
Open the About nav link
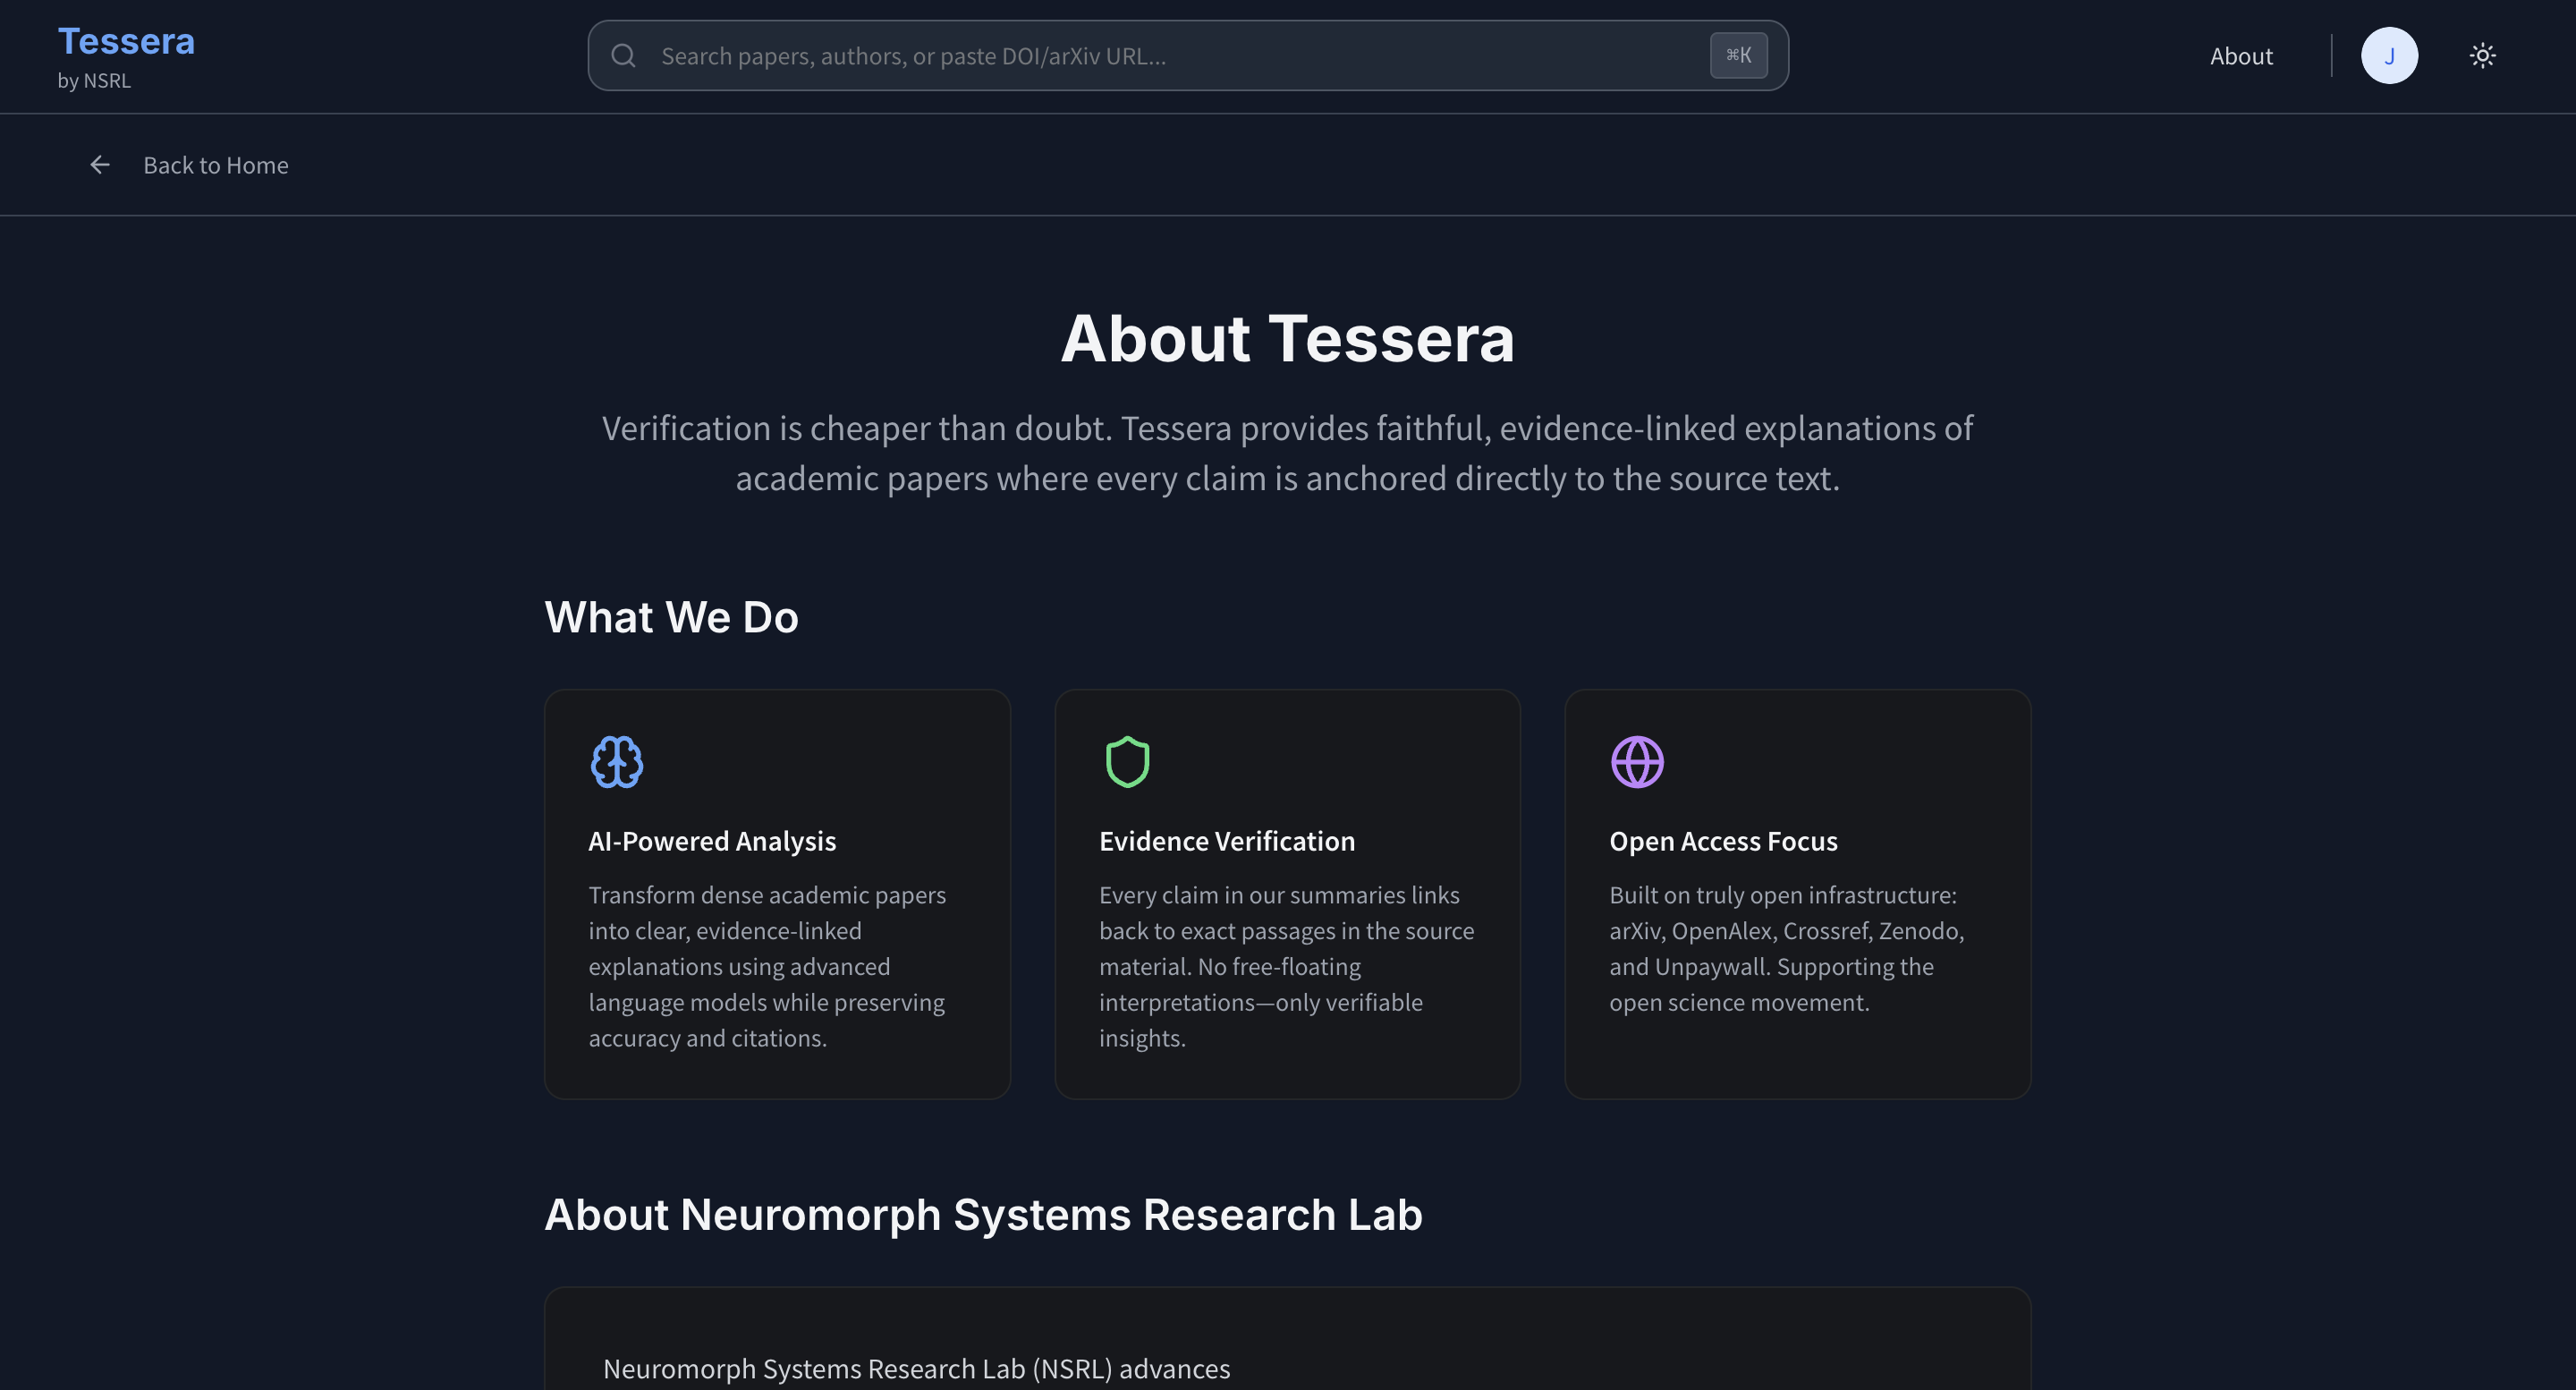click(2241, 56)
